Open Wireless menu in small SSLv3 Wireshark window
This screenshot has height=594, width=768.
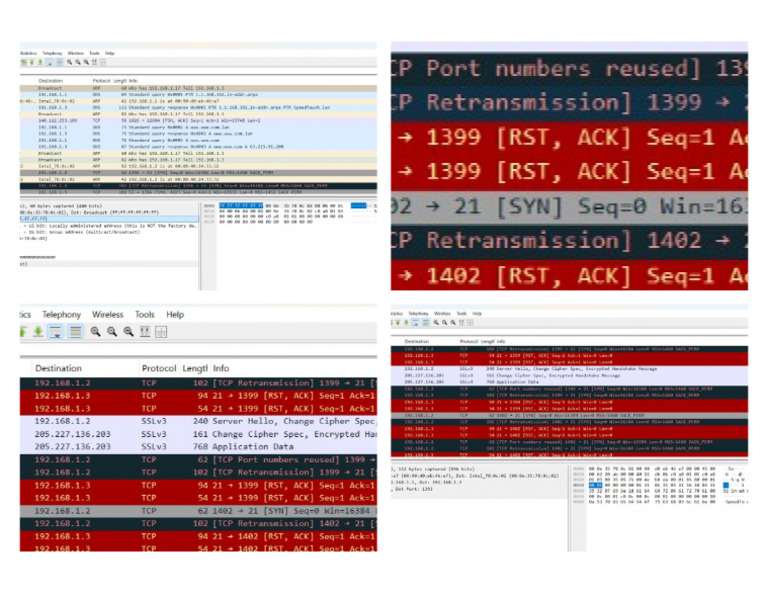[x=442, y=314]
